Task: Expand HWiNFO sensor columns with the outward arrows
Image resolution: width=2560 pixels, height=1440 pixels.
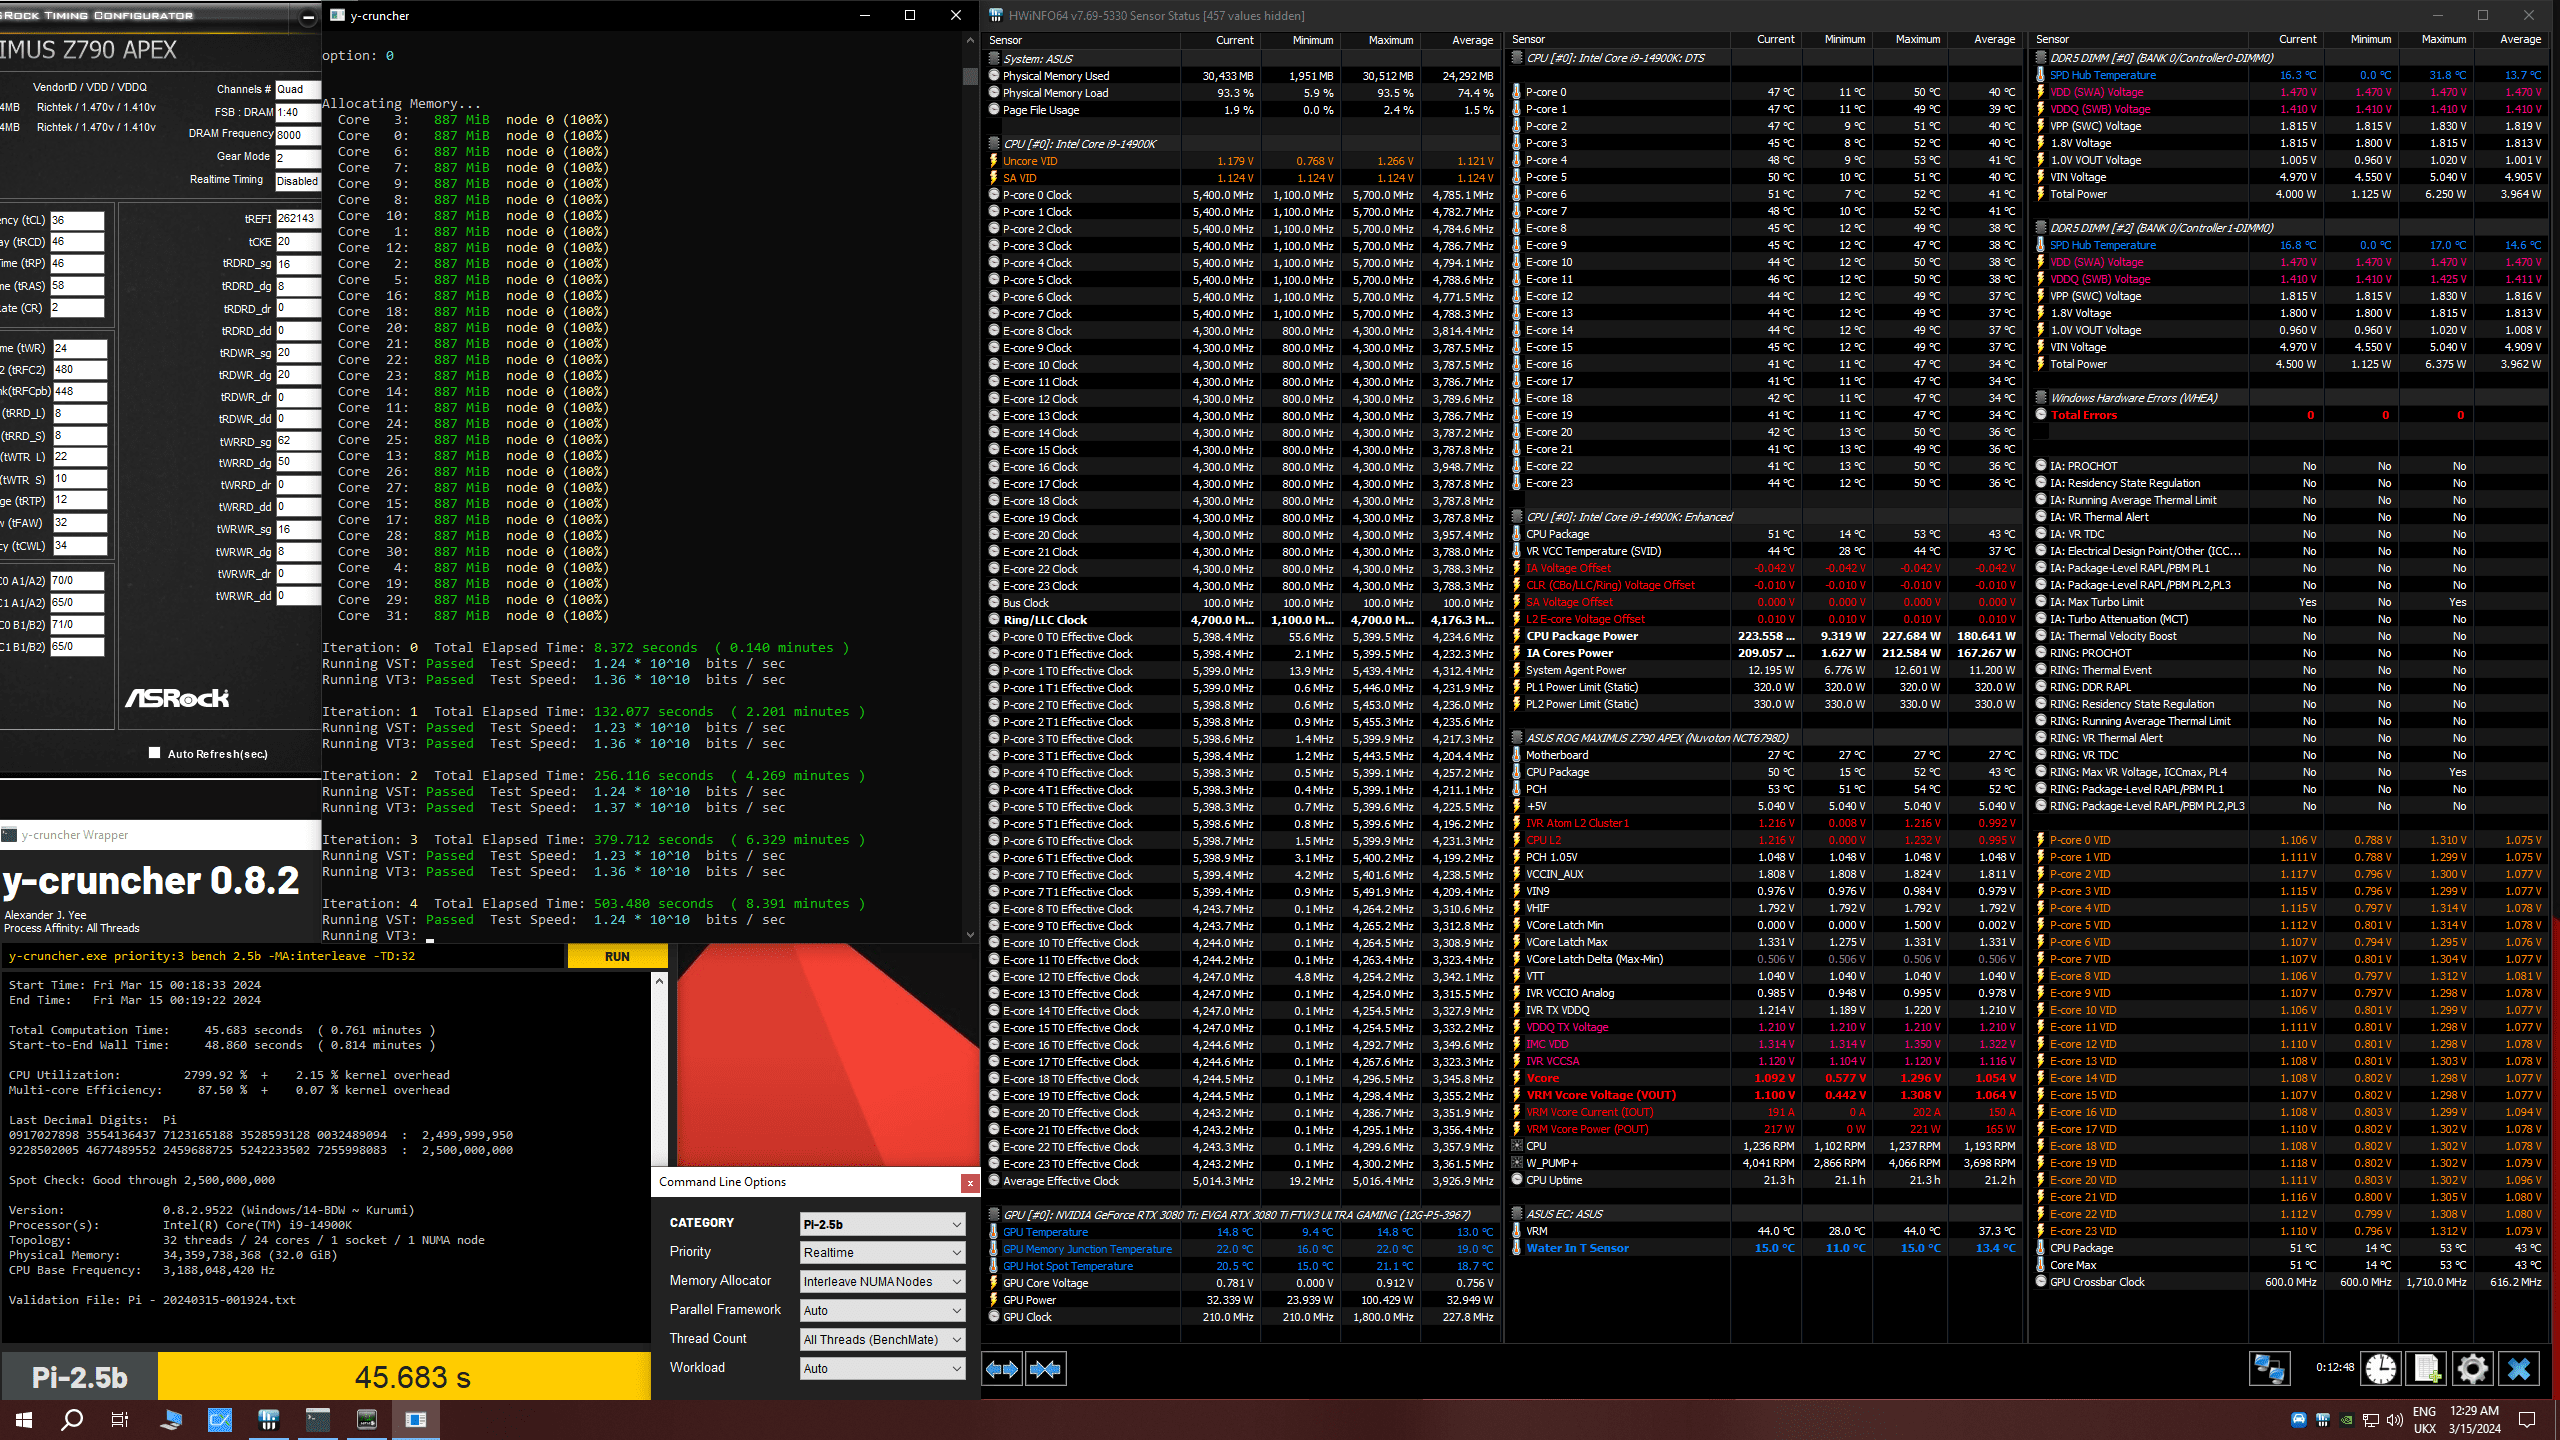Action: point(1002,1369)
